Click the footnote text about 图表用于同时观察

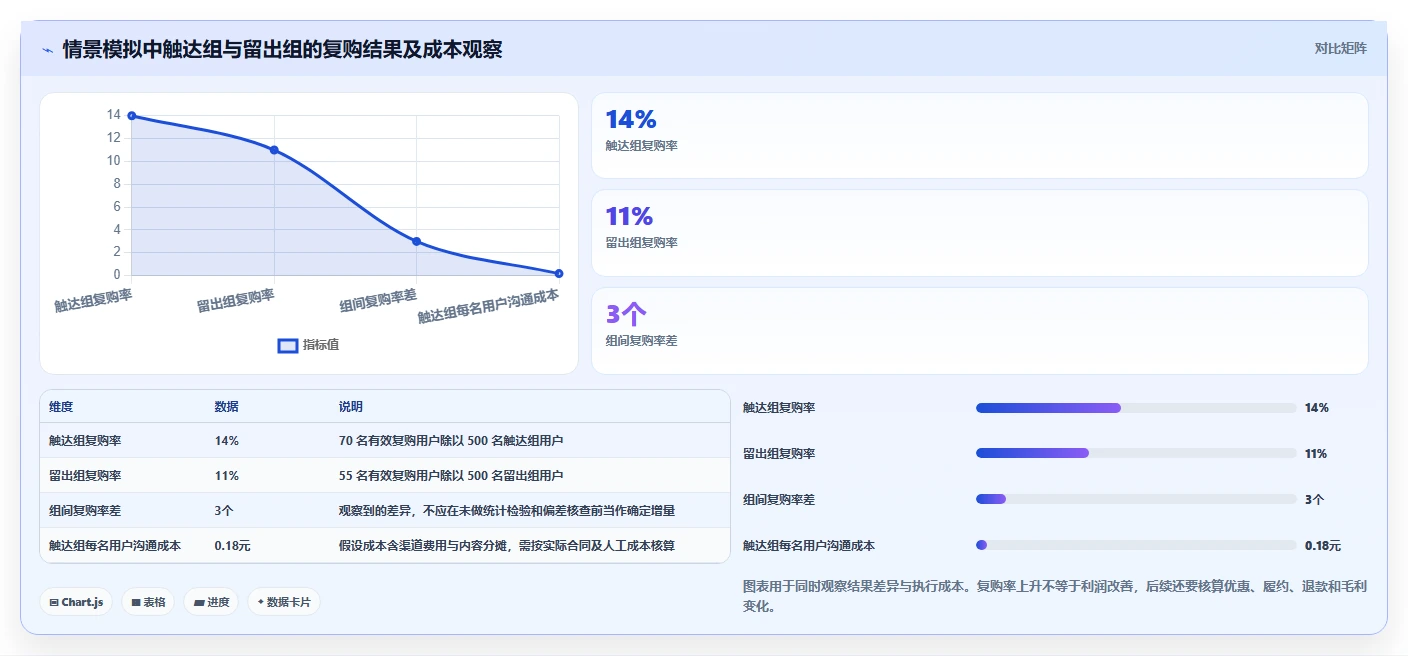coord(1055,596)
